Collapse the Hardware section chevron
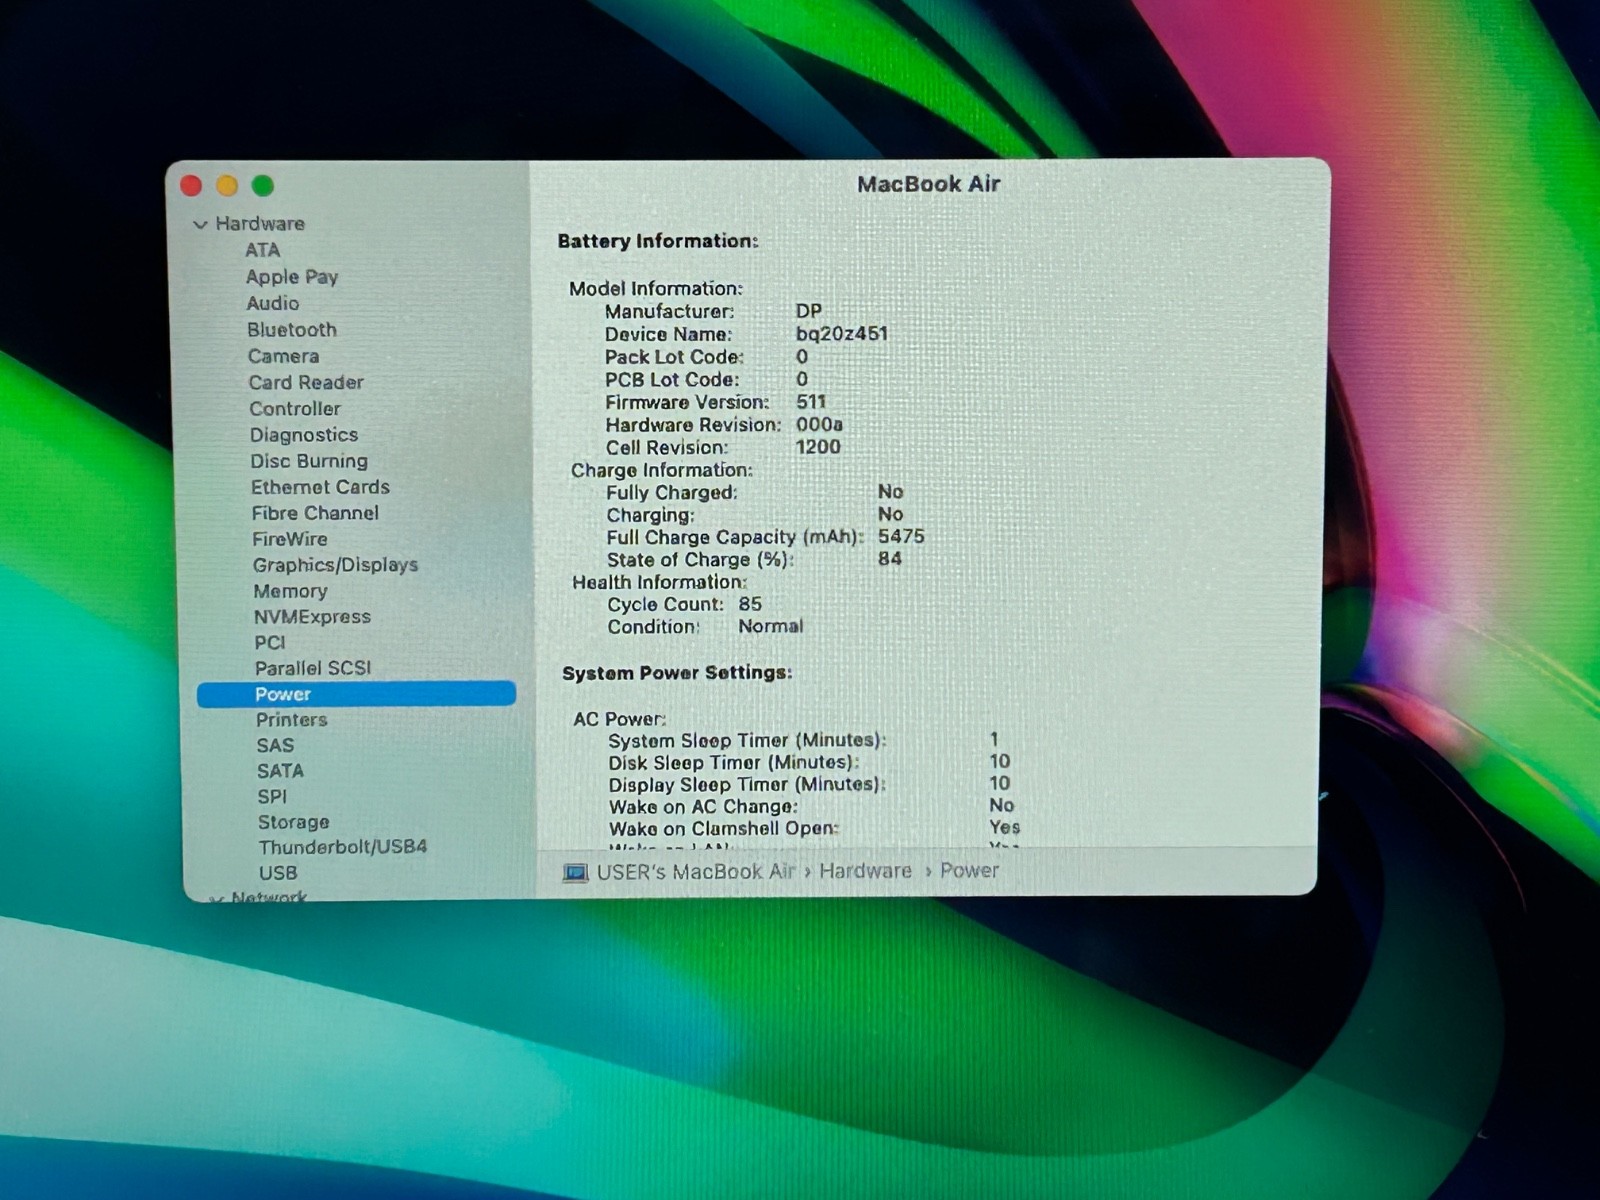 (x=200, y=224)
